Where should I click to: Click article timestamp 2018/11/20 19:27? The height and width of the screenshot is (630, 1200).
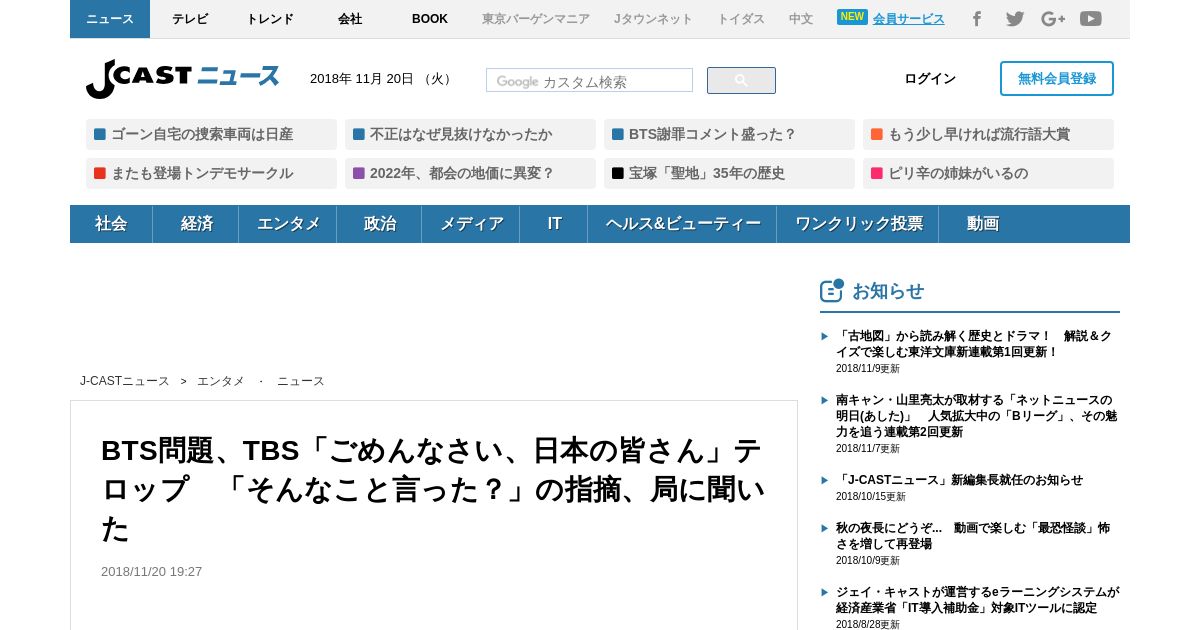[x=151, y=572]
